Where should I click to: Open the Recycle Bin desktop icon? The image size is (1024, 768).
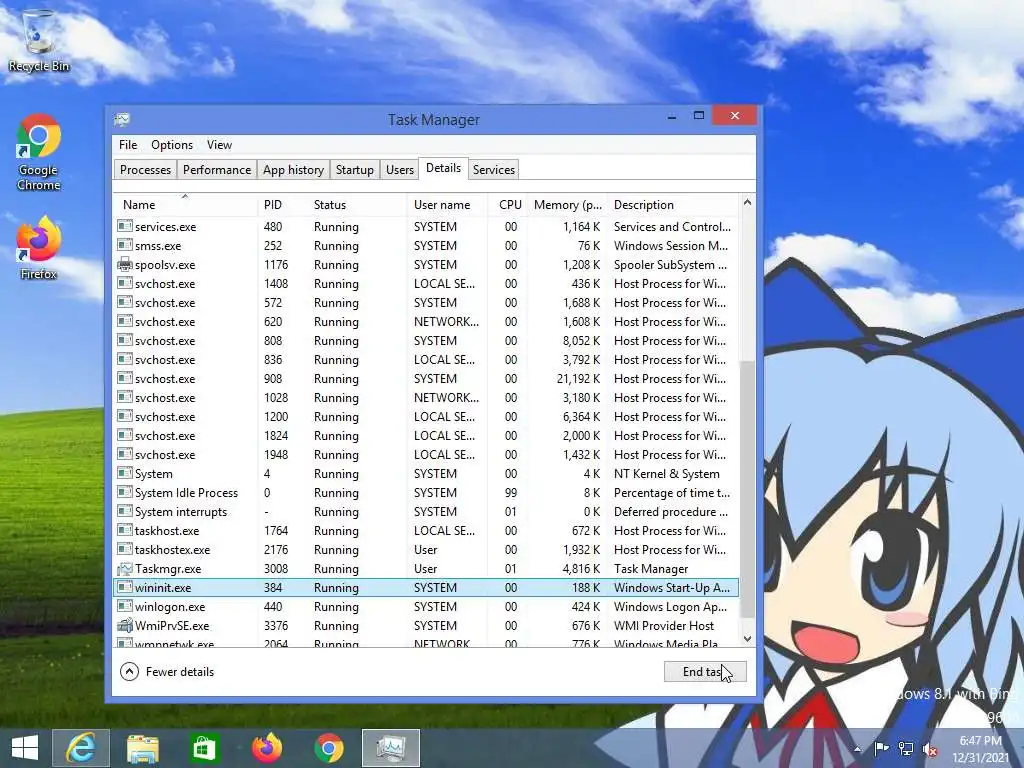[39, 40]
